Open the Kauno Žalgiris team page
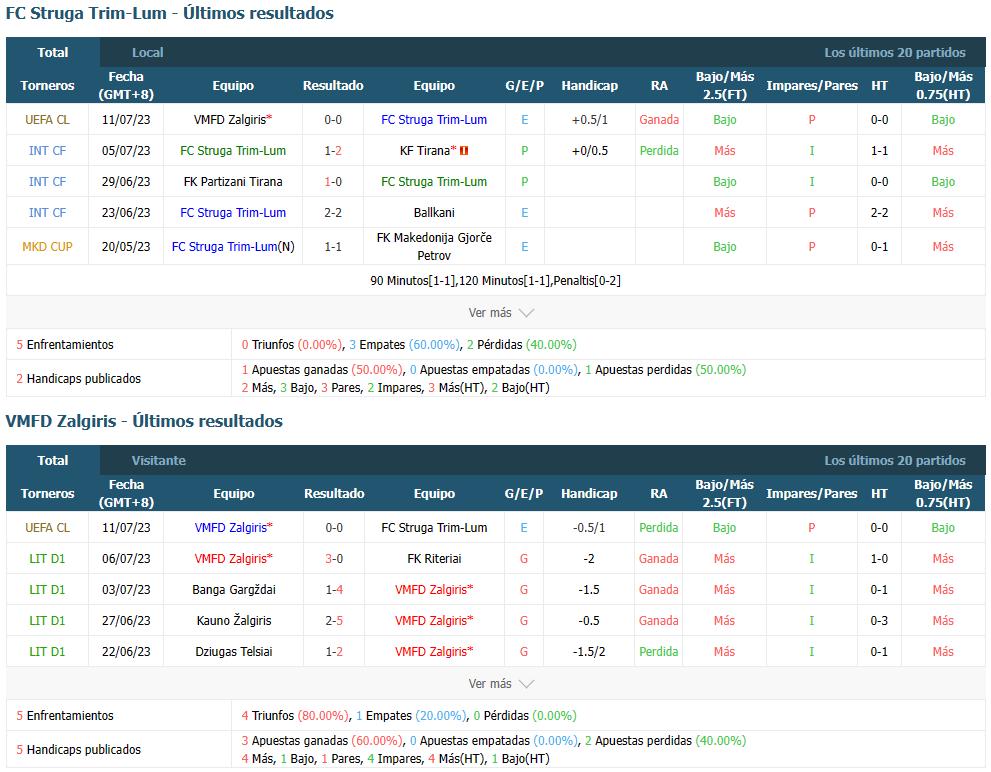Screen dimensions: 991x772 coord(234,620)
